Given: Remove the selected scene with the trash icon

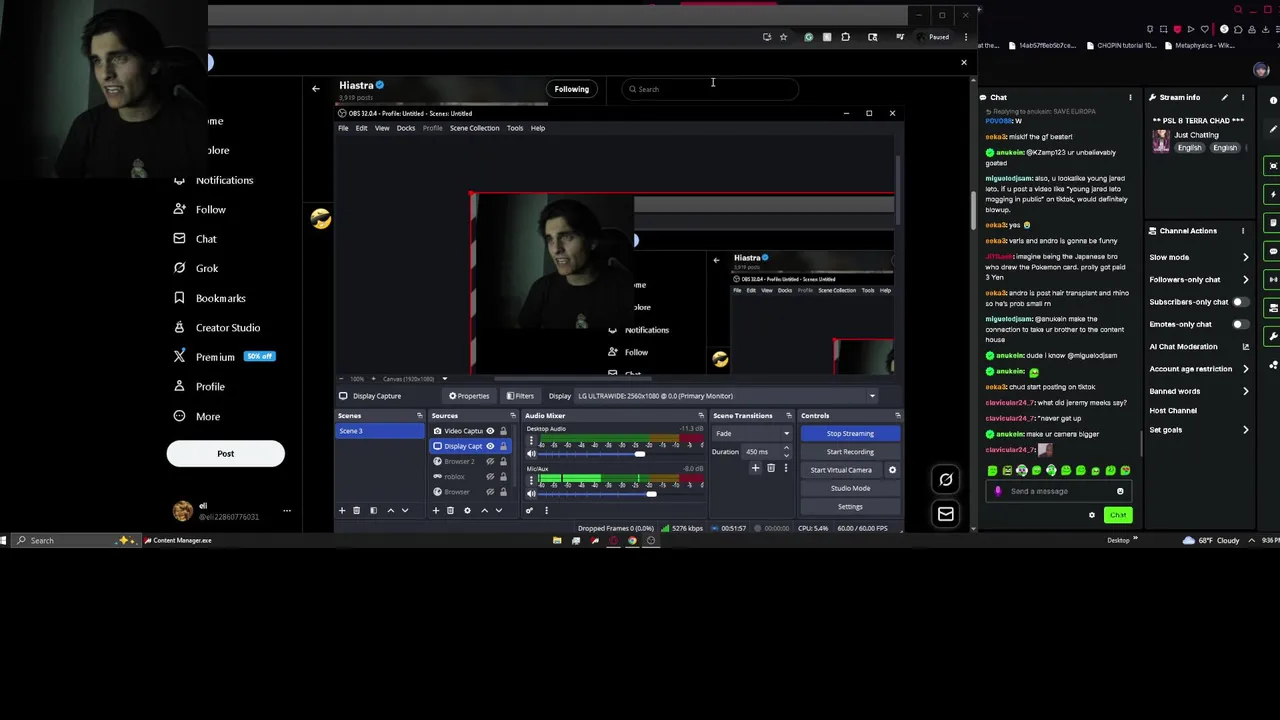Looking at the screenshot, I should click(x=356, y=511).
